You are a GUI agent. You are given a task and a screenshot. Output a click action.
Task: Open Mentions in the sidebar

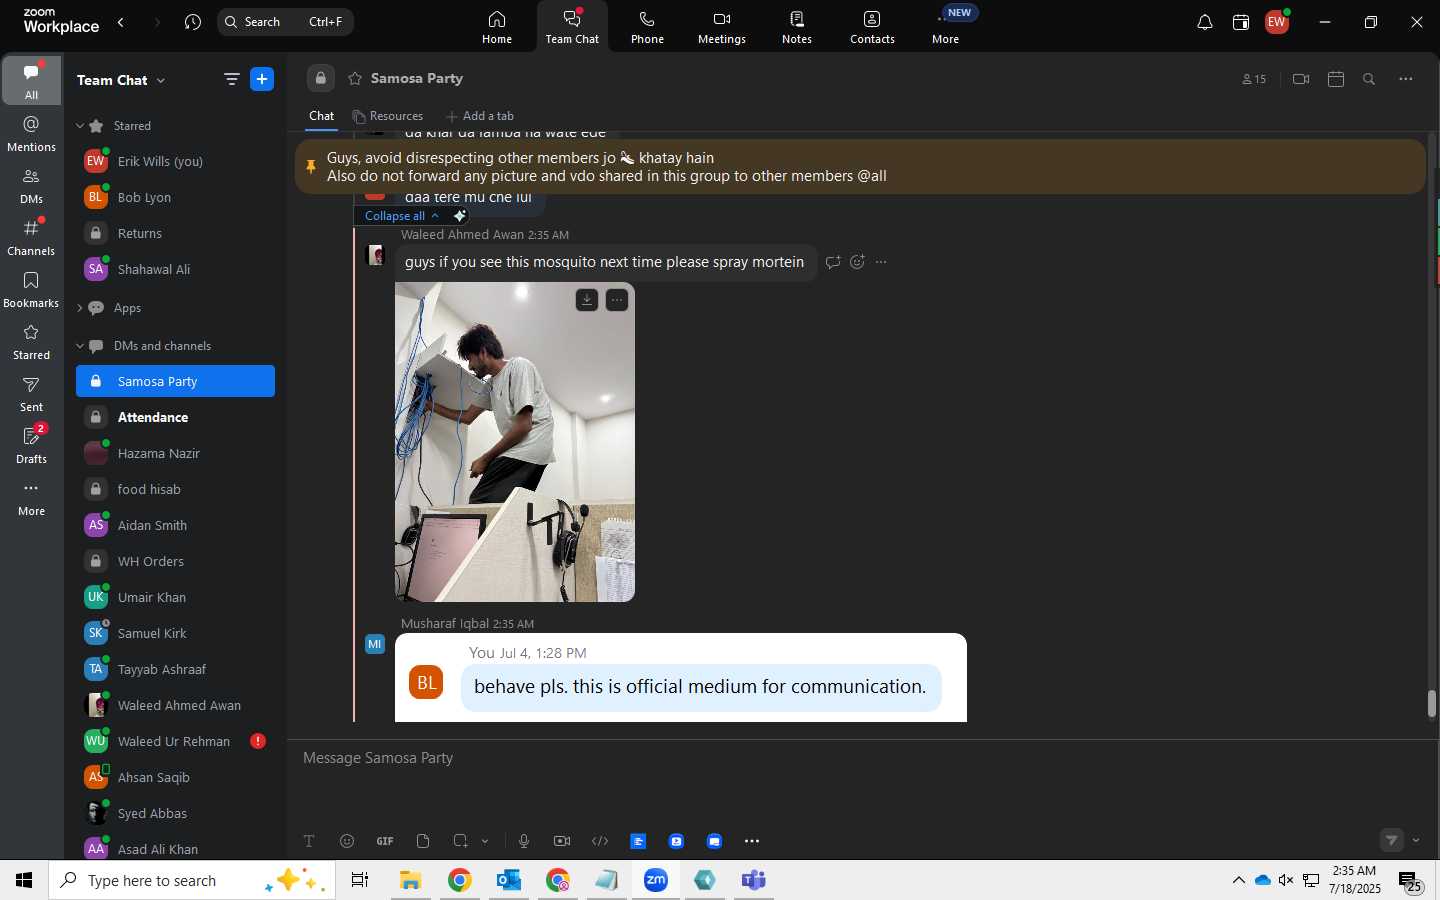32,133
